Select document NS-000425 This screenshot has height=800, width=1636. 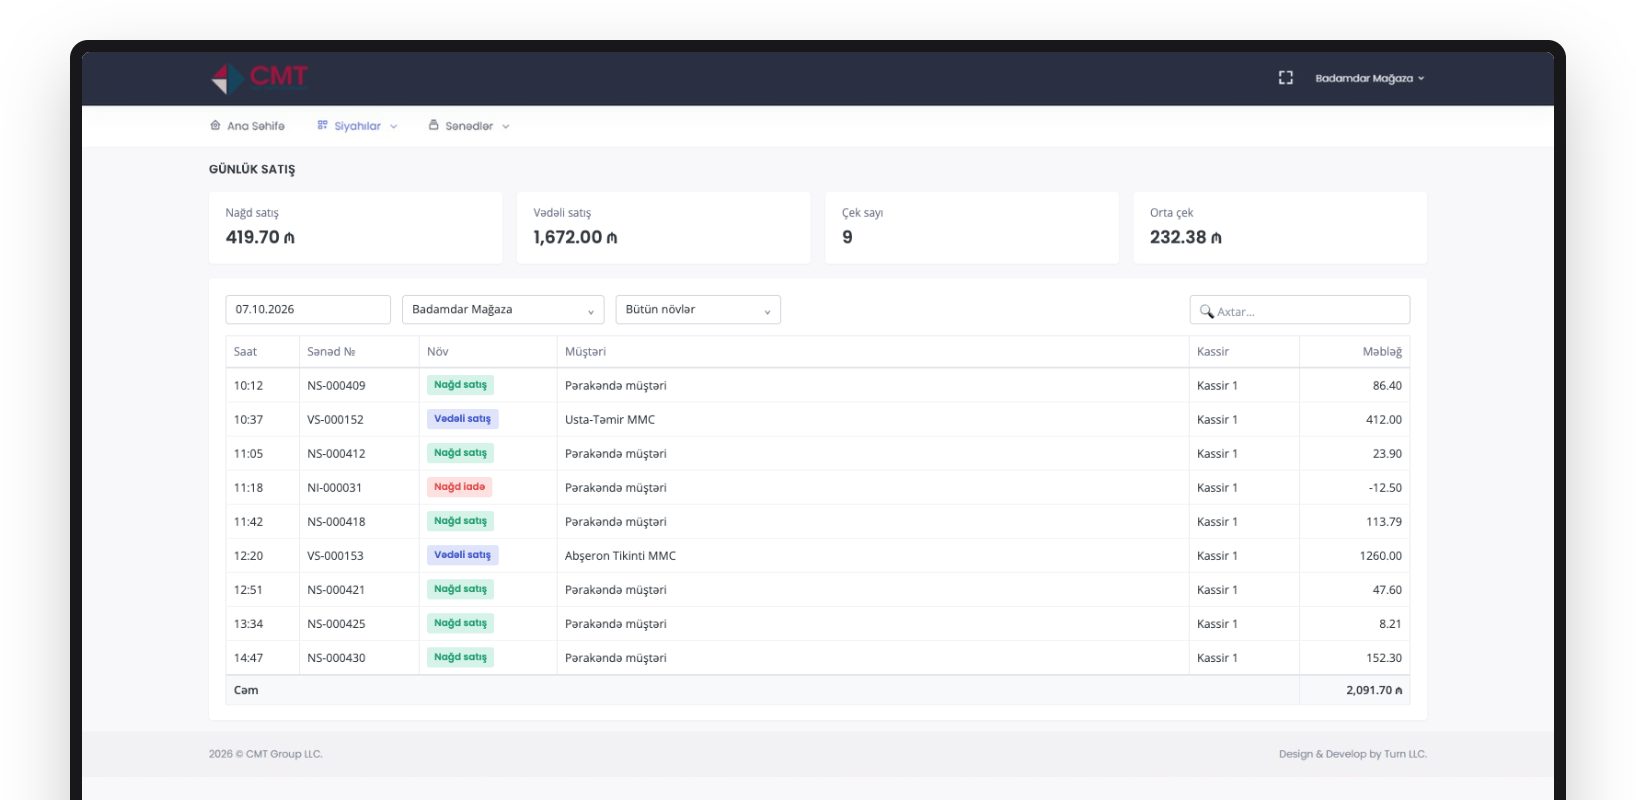pyautogui.click(x=336, y=624)
